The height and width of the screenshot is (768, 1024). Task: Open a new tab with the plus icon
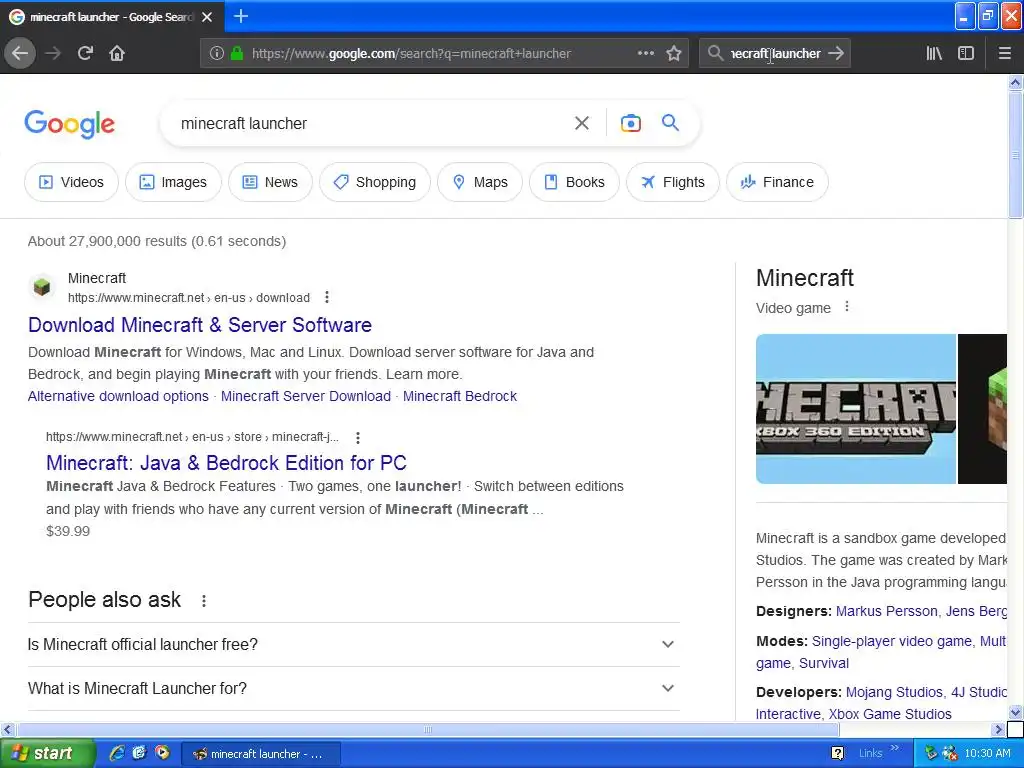(241, 16)
